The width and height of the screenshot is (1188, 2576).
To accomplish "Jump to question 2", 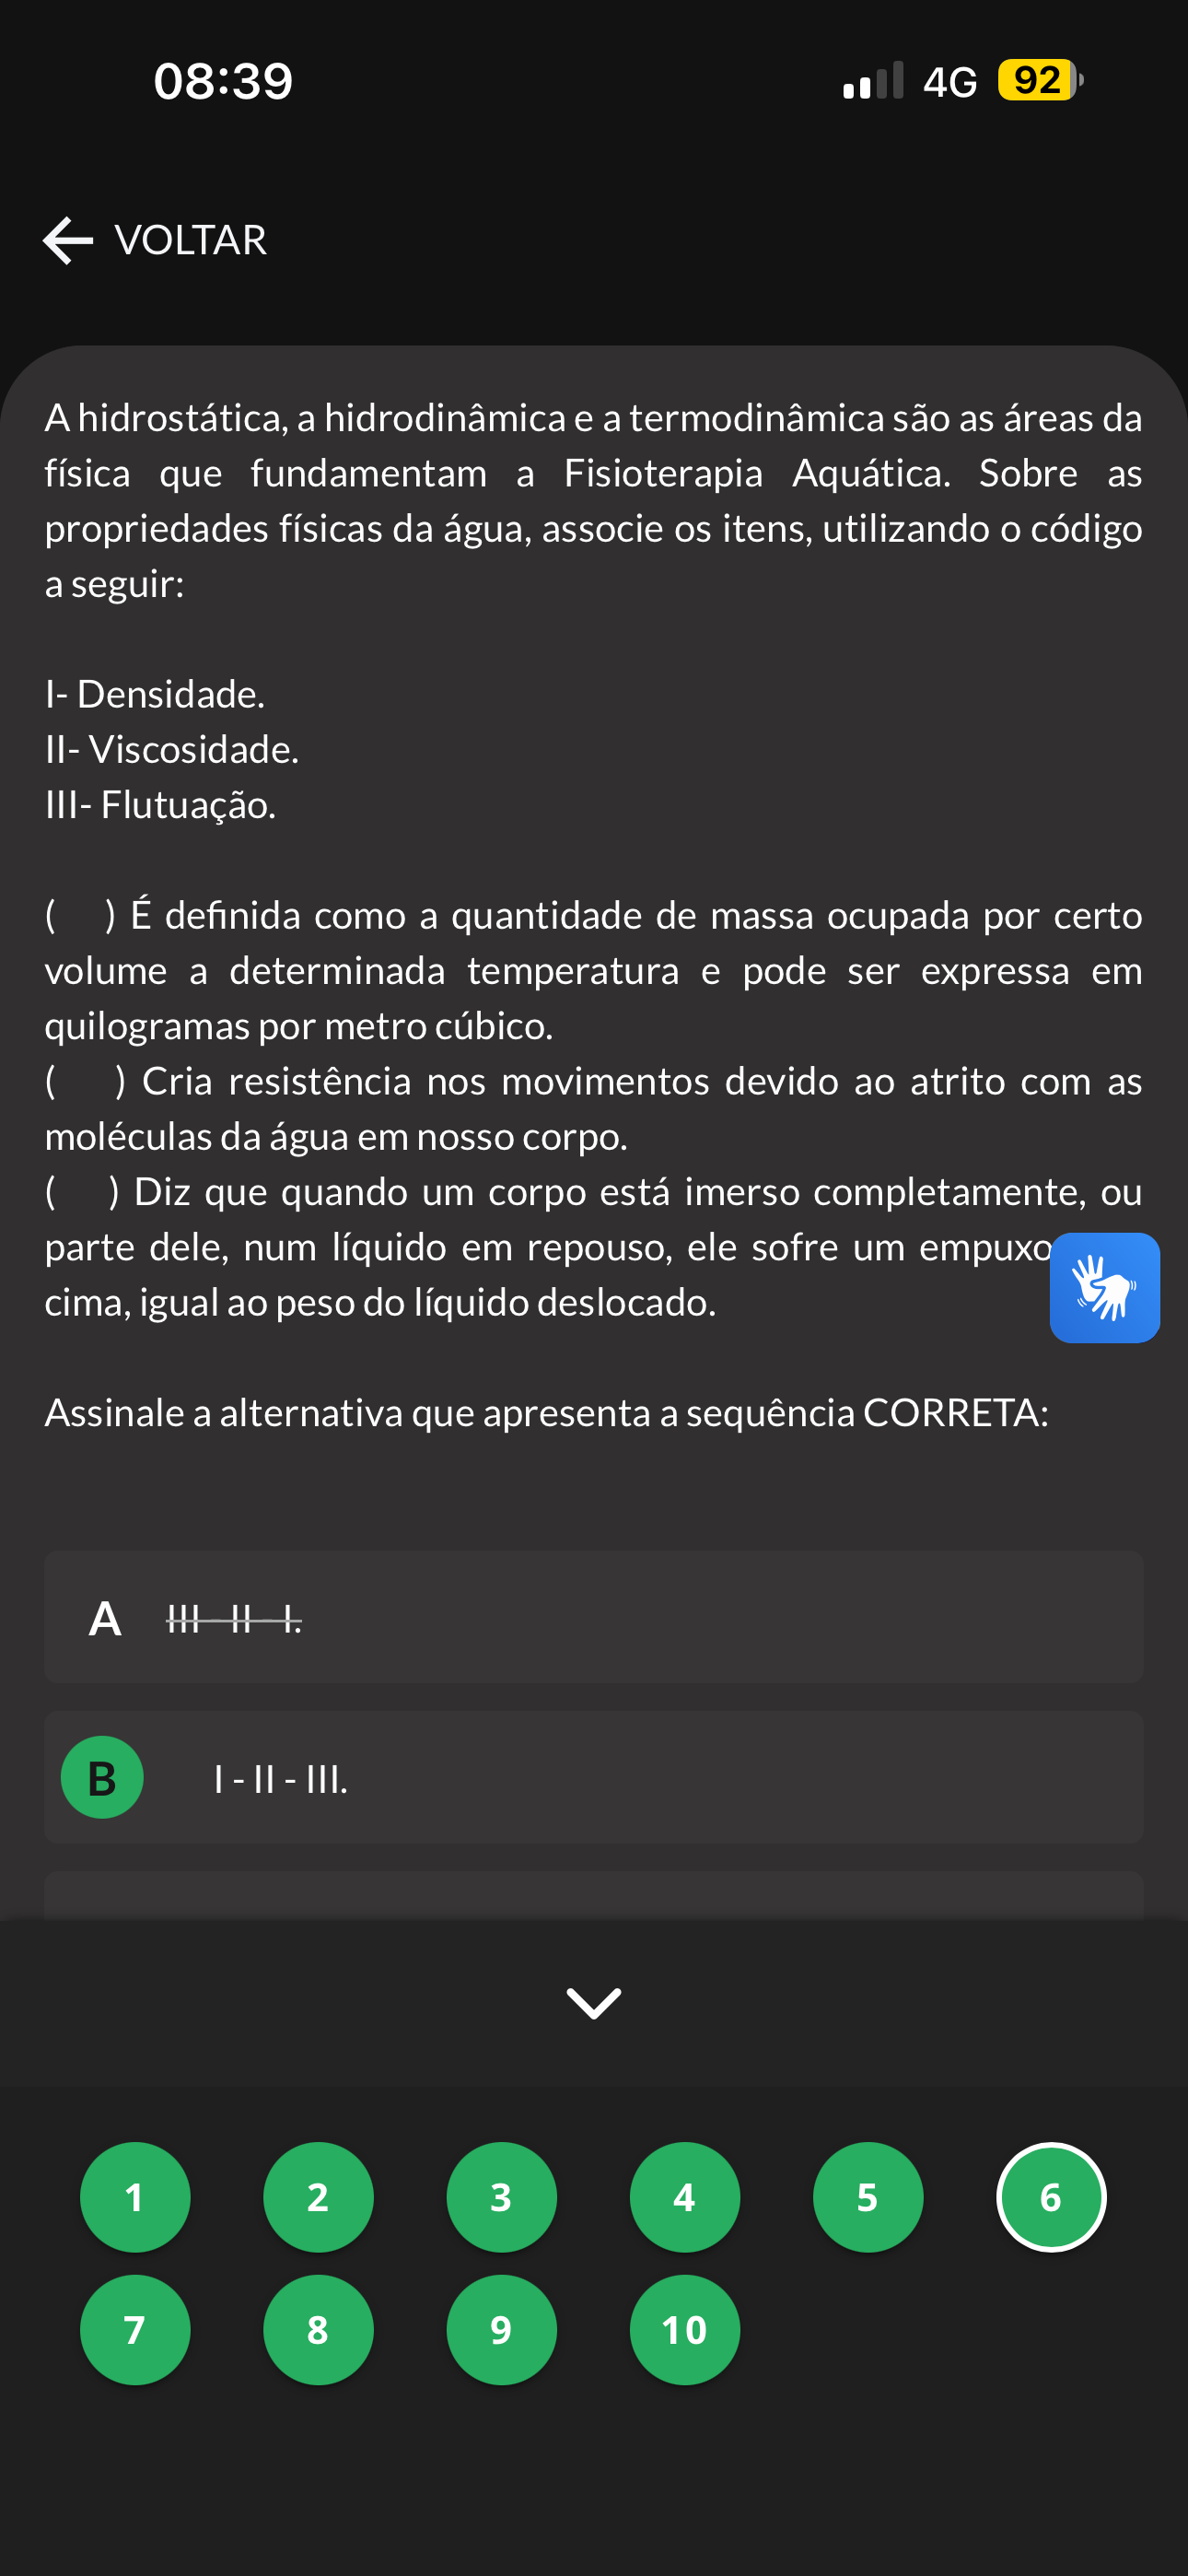I will click(x=318, y=2197).
